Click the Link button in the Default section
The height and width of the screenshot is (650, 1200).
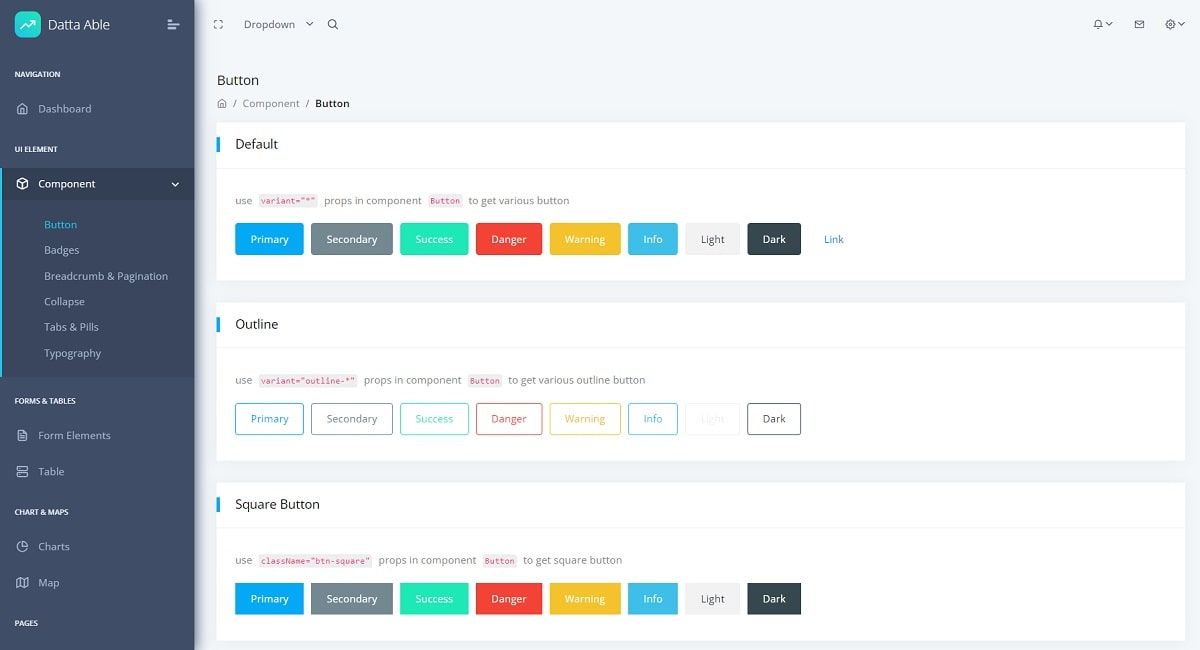(833, 239)
